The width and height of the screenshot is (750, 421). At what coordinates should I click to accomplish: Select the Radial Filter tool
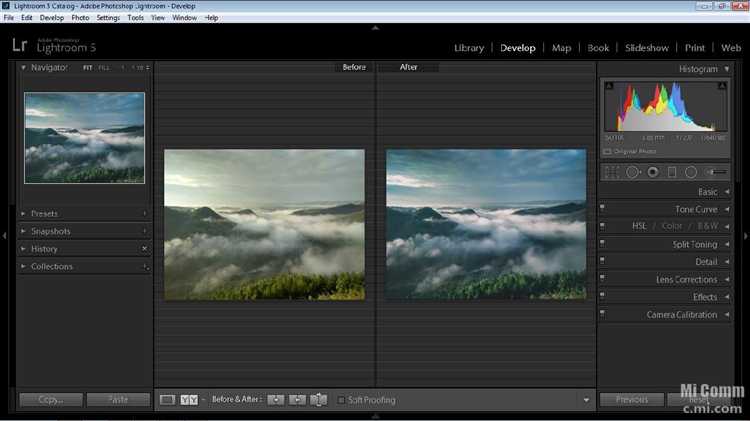691,172
